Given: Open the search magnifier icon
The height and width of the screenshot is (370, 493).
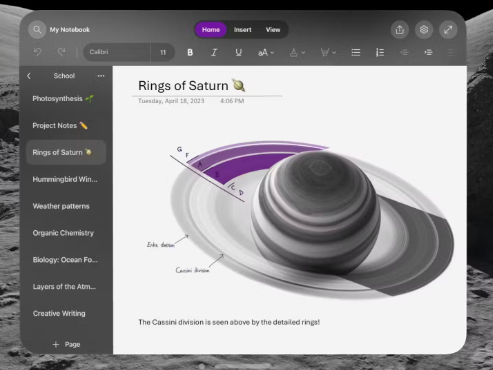Looking at the screenshot, I should click(37, 30).
